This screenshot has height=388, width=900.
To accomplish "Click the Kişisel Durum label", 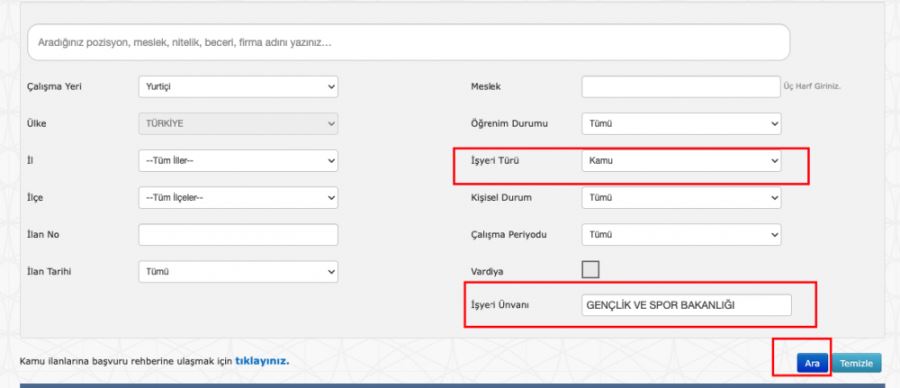I will (501, 197).
